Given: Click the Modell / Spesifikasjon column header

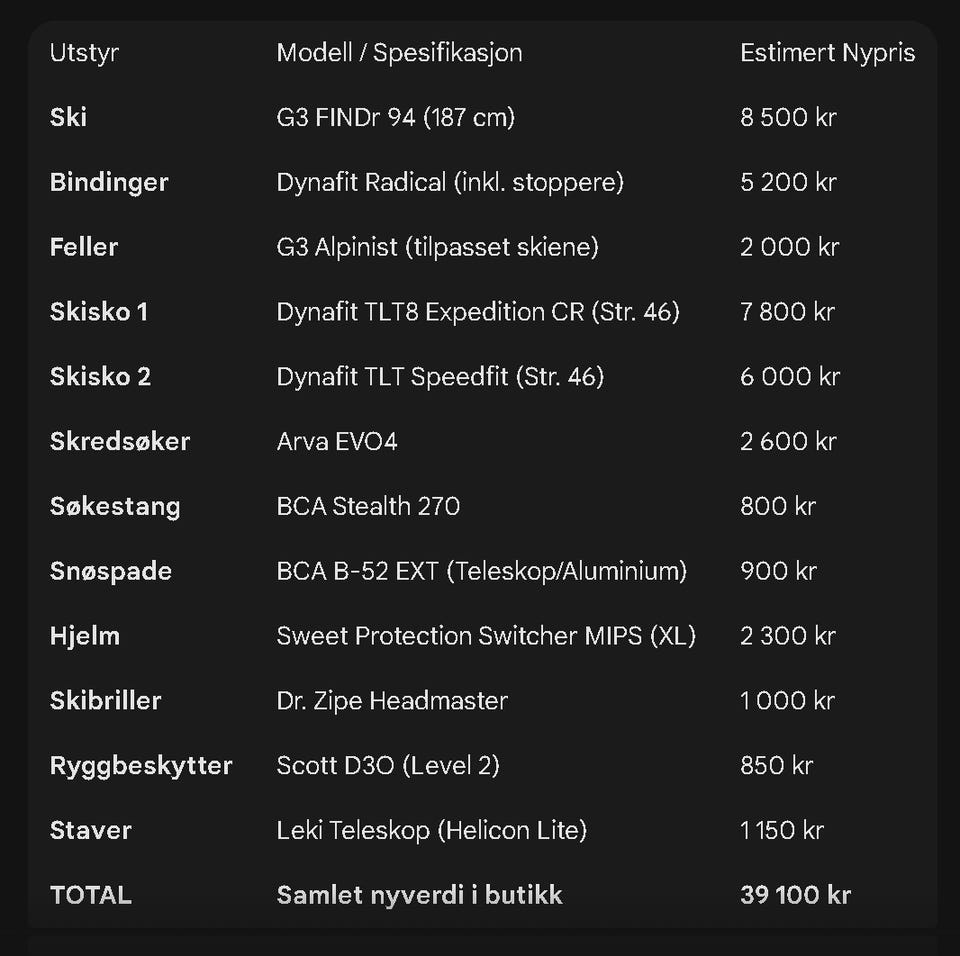Looking at the screenshot, I should 399,53.
